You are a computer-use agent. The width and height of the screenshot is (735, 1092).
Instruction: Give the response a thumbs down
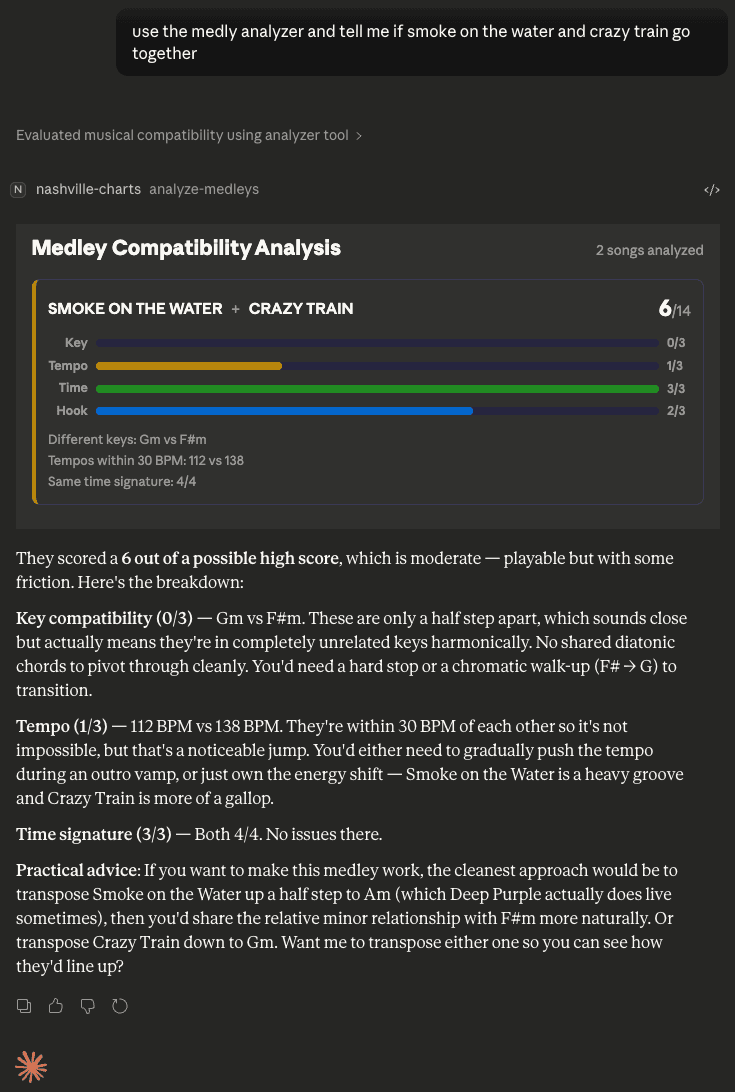pos(88,1006)
